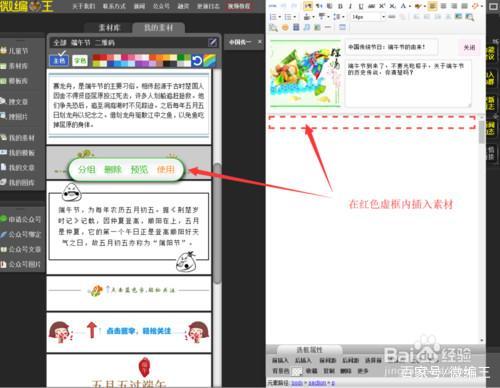This screenshot has width=500, height=388.
Task: Click 使用 in the popup menu
Action: (x=166, y=170)
